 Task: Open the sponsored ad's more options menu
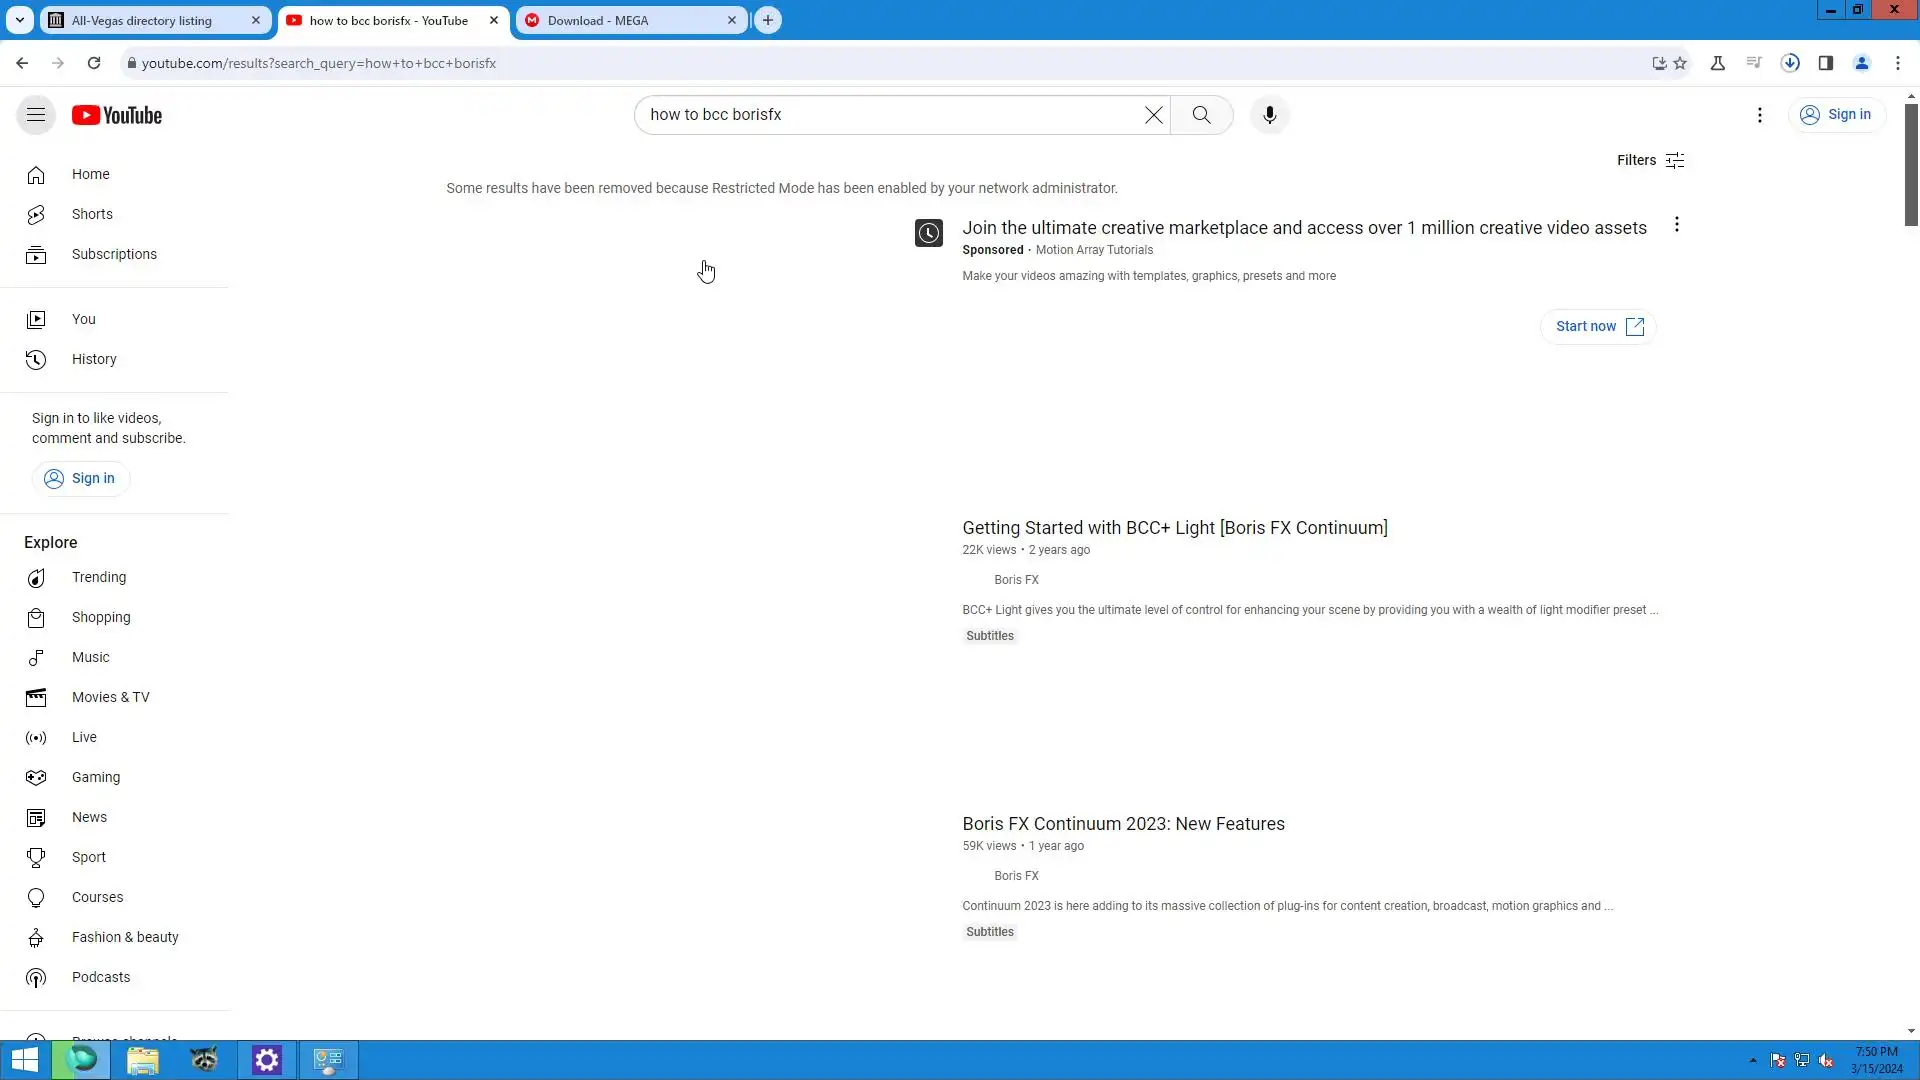pyautogui.click(x=1676, y=225)
